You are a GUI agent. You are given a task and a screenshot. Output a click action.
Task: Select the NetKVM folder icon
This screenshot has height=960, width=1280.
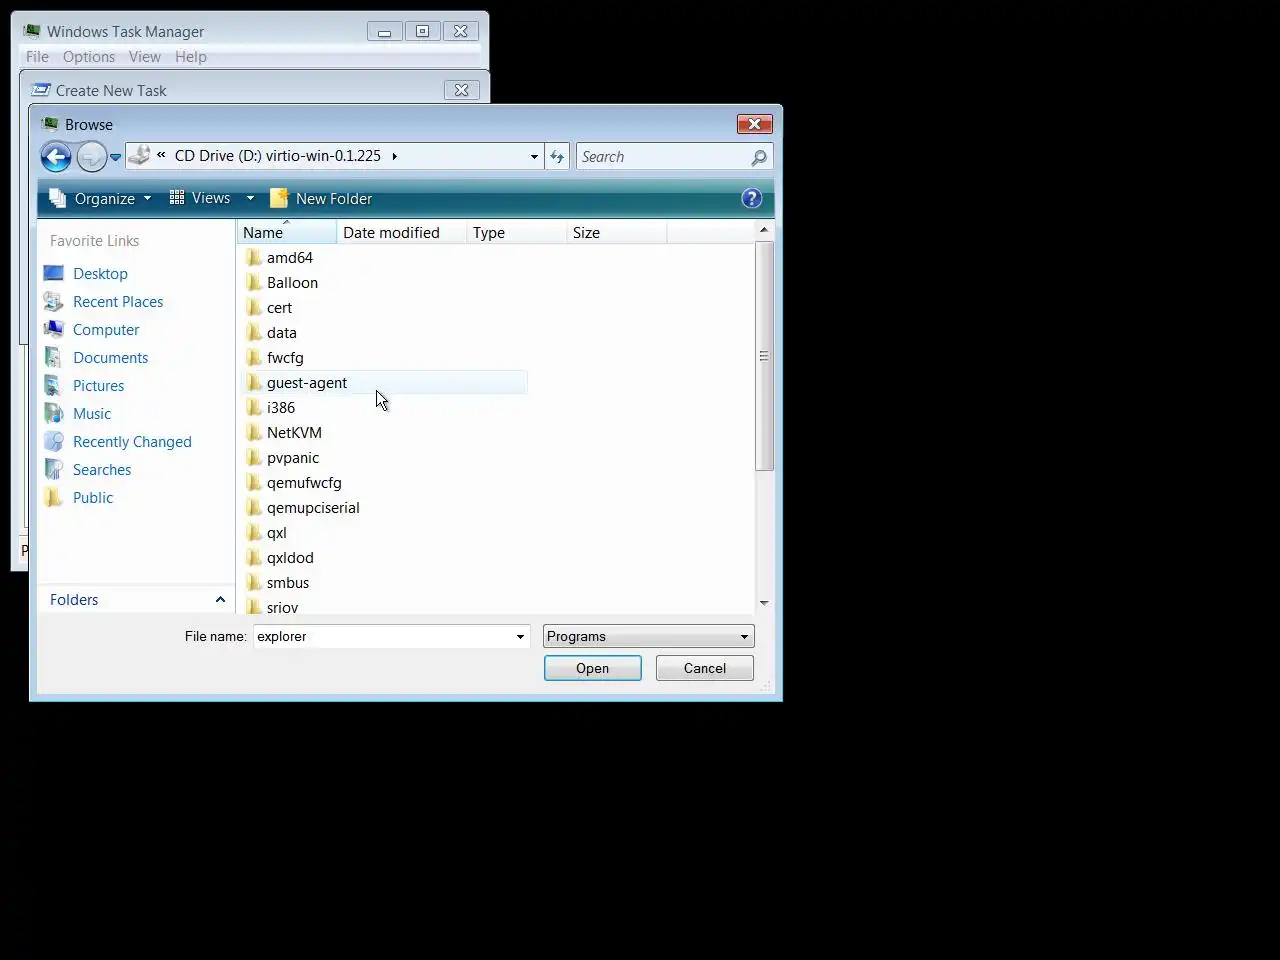[x=254, y=432]
